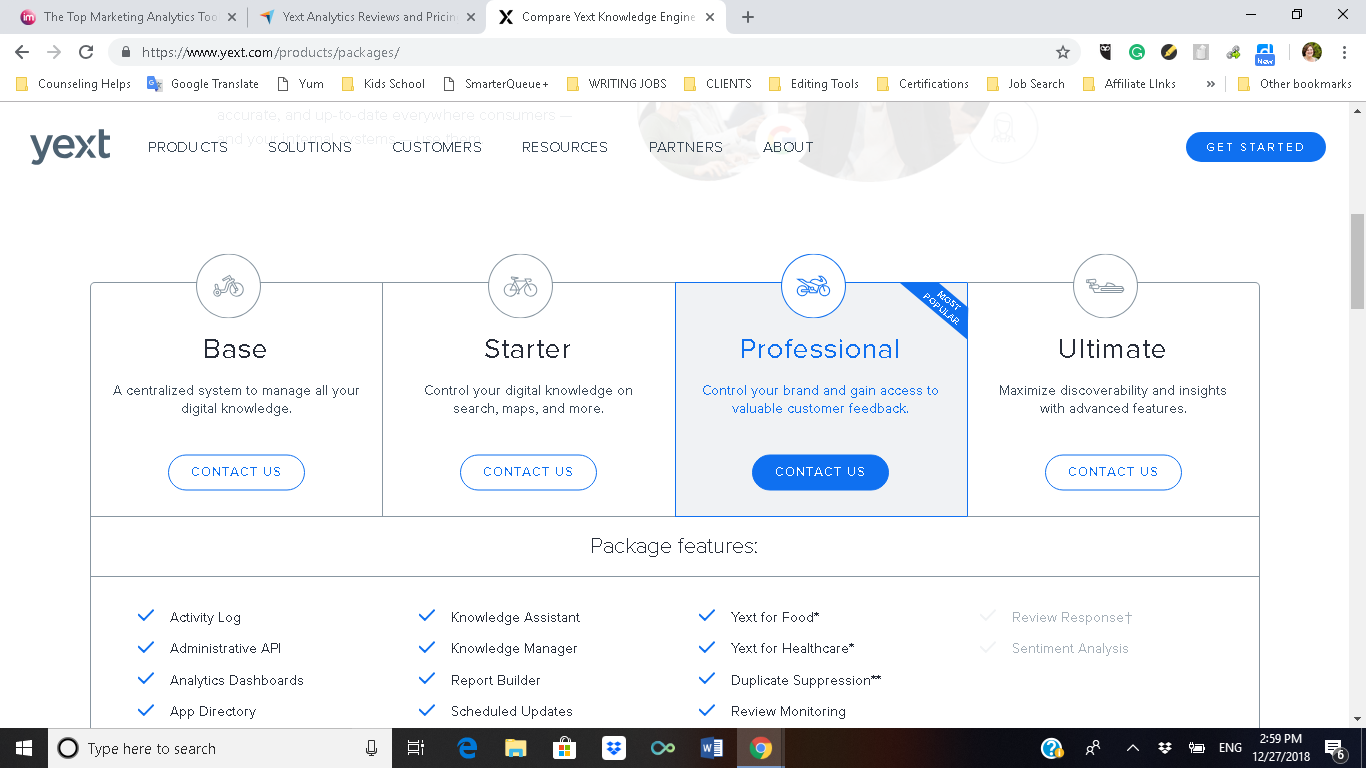Bookmark this page with star icon
The height and width of the screenshot is (768, 1366).
[x=1063, y=52]
